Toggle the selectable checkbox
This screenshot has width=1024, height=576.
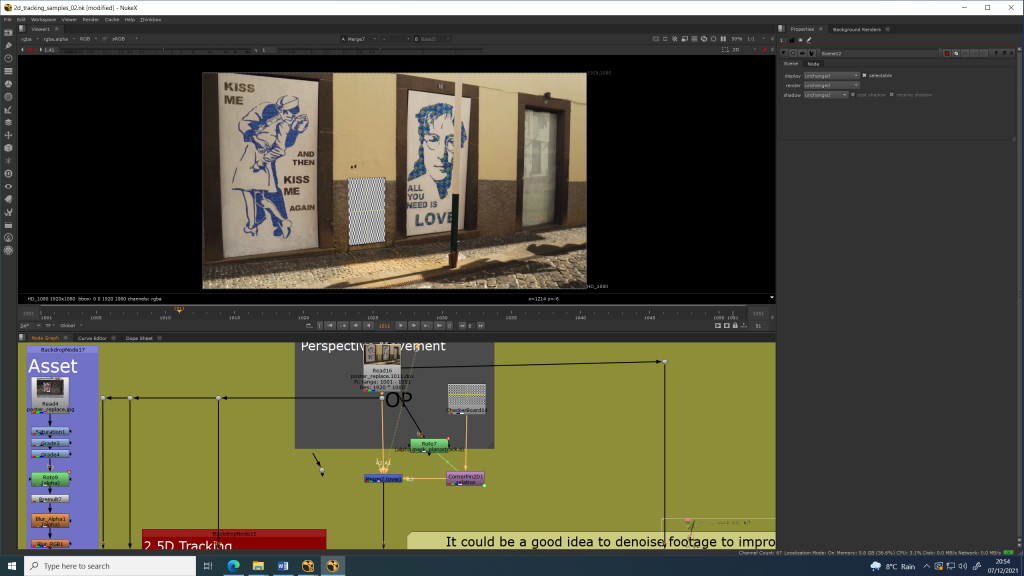point(865,76)
